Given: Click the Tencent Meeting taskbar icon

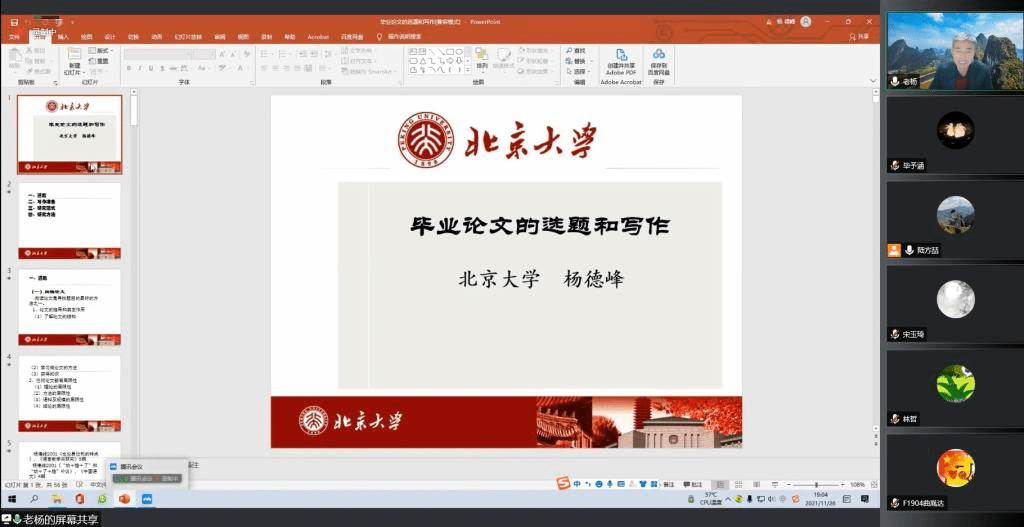Looking at the screenshot, I should coord(147,498).
